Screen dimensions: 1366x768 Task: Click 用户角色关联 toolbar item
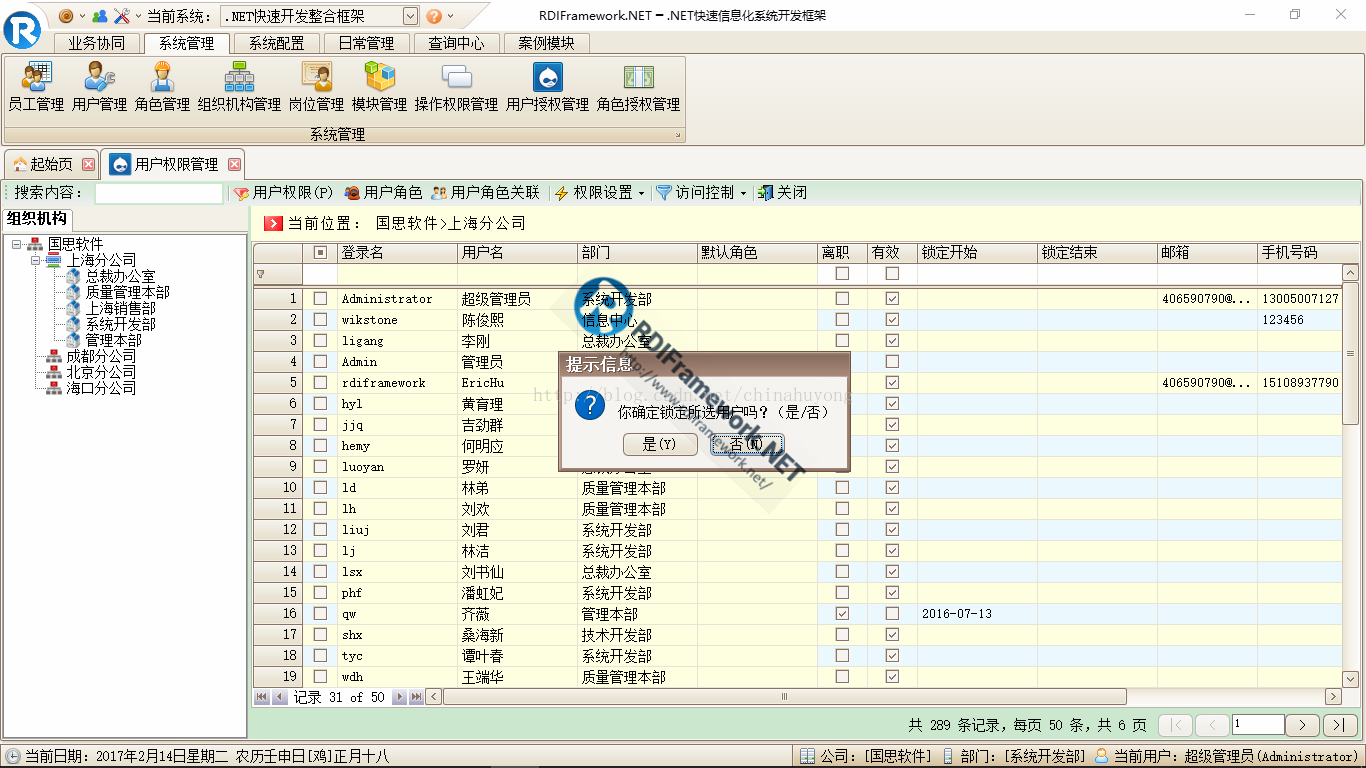pos(485,193)
